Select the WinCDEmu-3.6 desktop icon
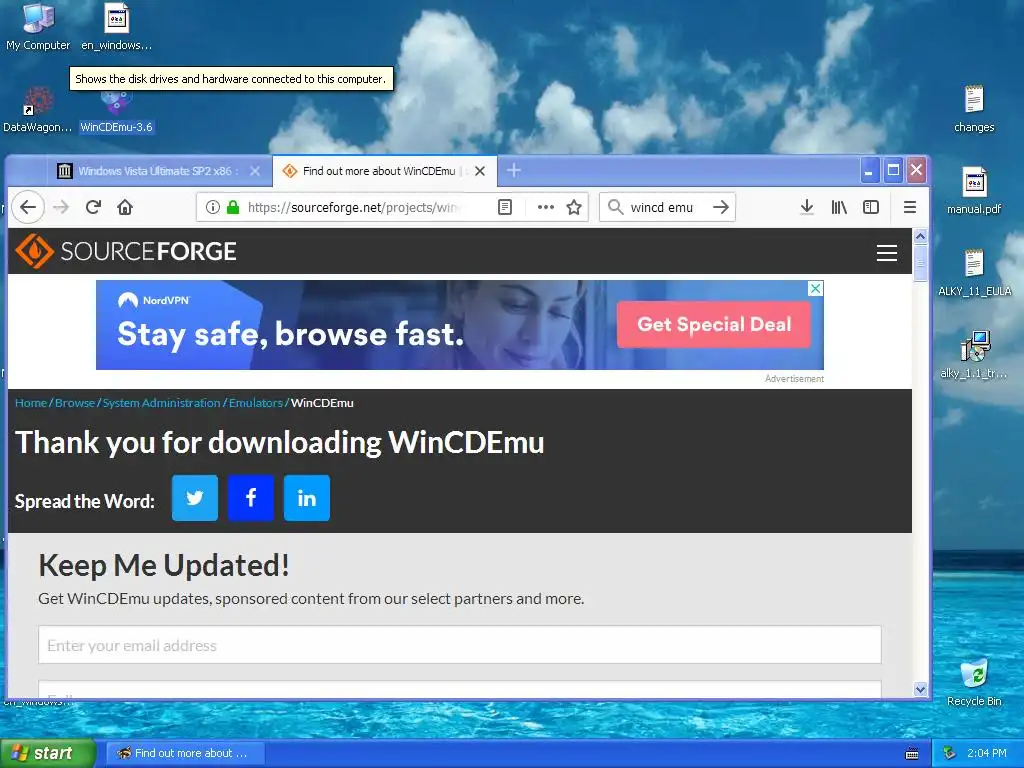The image size is (1024, 768). [x=116, y=111]
